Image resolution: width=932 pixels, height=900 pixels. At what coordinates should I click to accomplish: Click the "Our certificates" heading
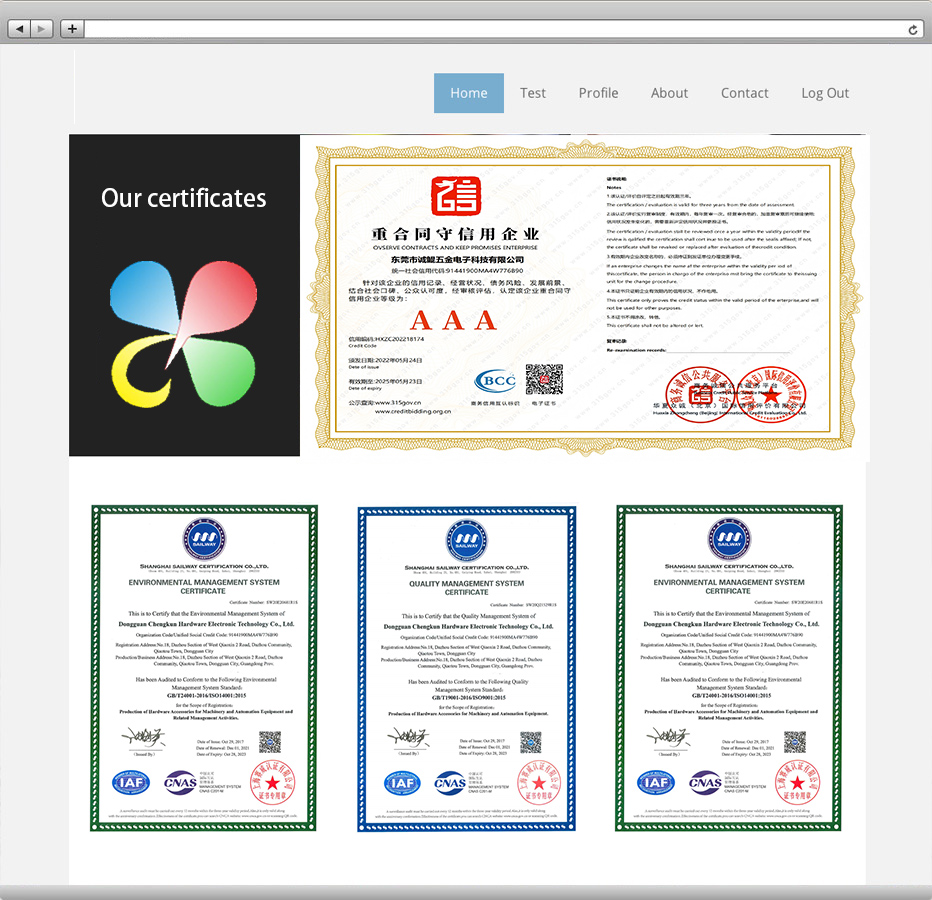tap(184, 198)
